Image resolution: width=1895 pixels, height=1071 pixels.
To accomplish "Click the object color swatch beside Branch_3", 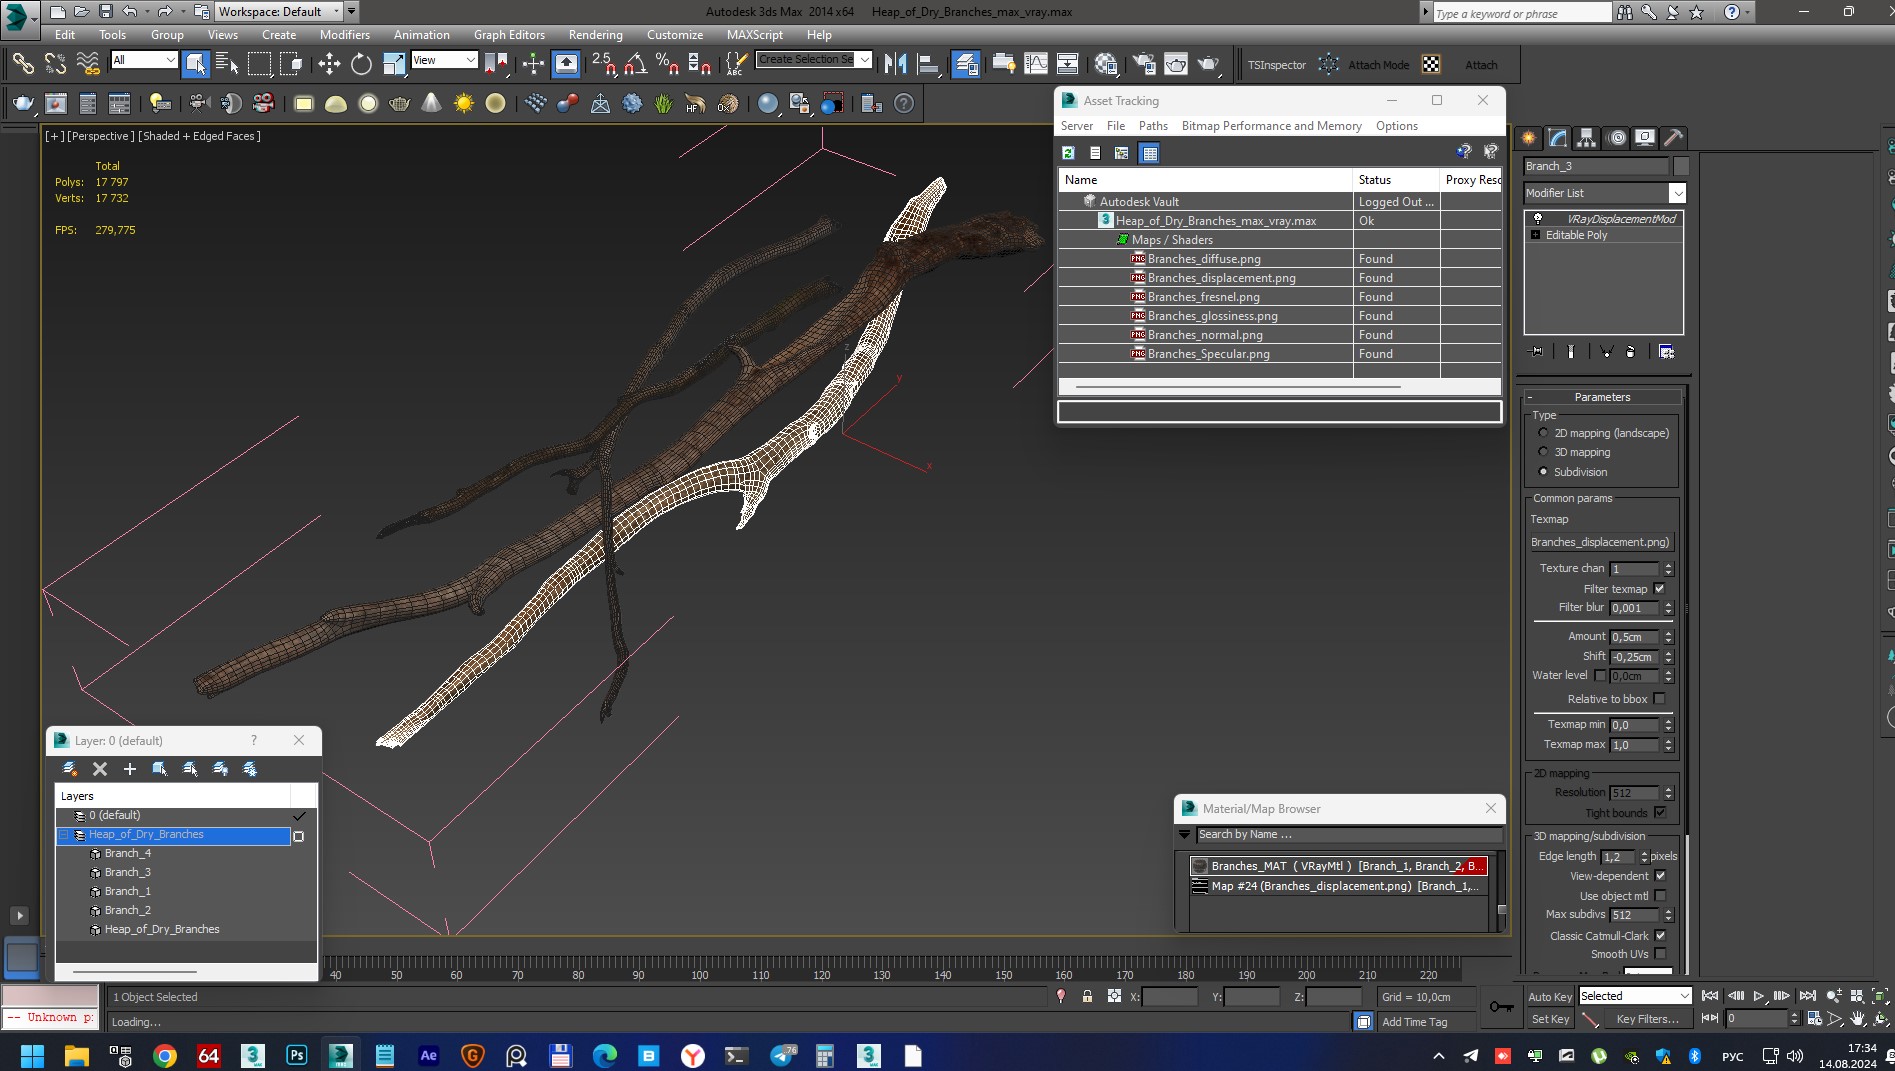I will coord(1681,166).
